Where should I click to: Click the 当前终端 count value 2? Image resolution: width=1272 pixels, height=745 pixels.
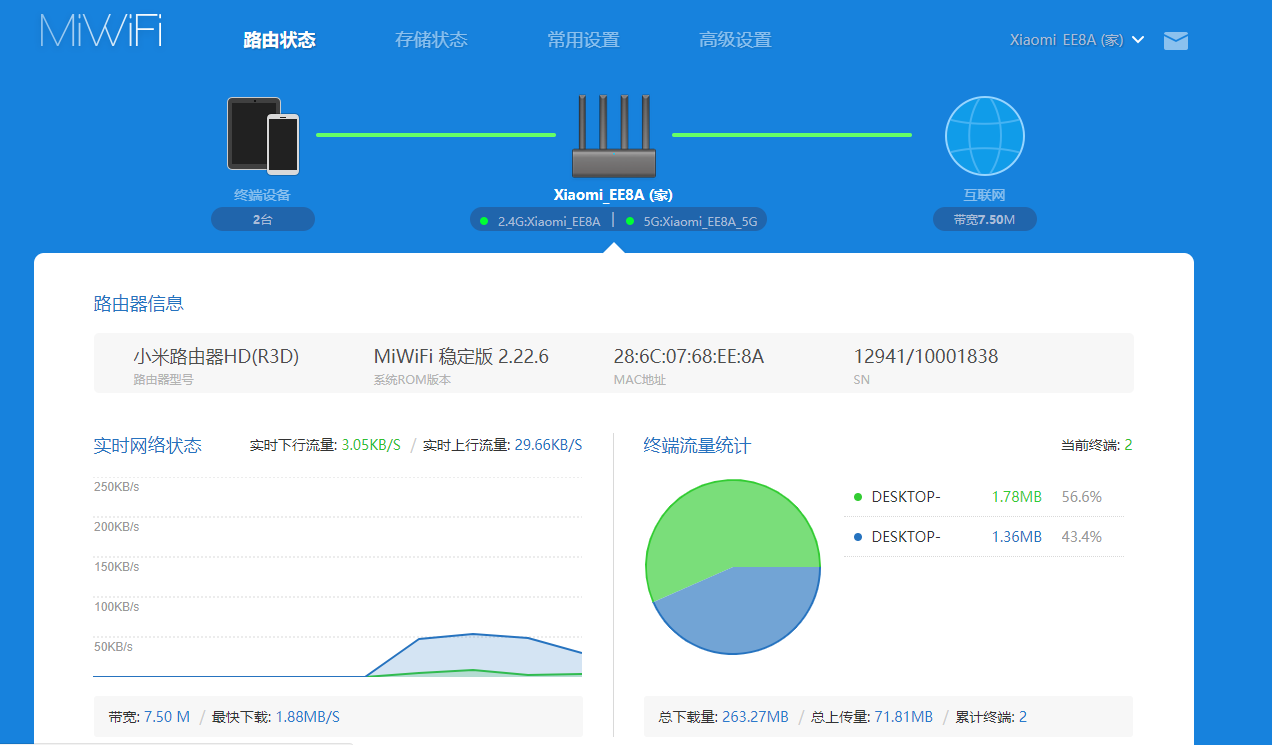point(1128,445)
